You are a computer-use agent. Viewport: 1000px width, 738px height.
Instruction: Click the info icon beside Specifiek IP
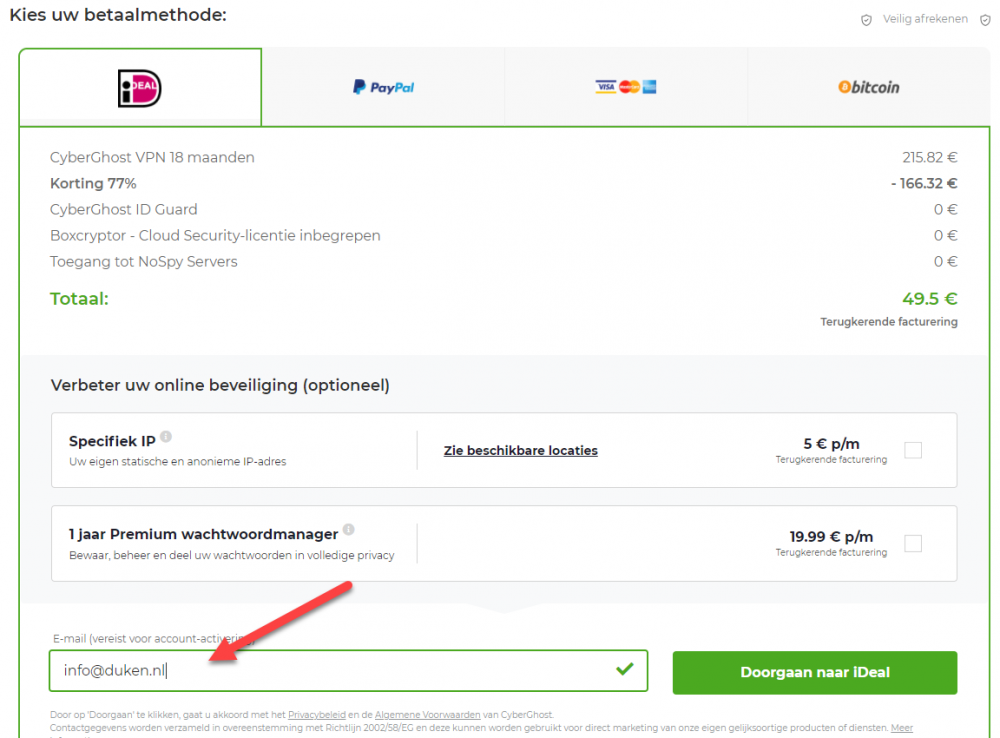click(x=166, y=437)
